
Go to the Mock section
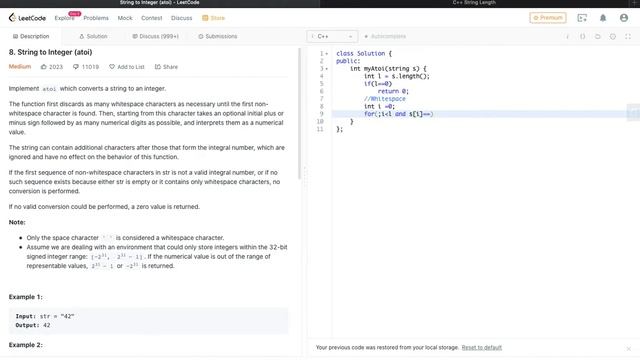pos(125,18)
